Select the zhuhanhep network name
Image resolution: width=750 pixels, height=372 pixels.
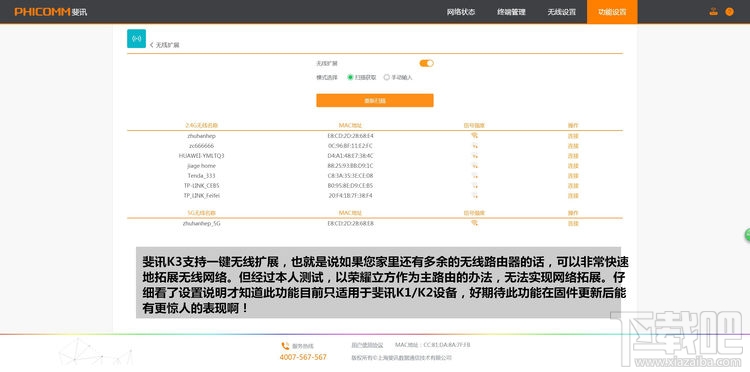pyautogui.click(x=201, y=136)
